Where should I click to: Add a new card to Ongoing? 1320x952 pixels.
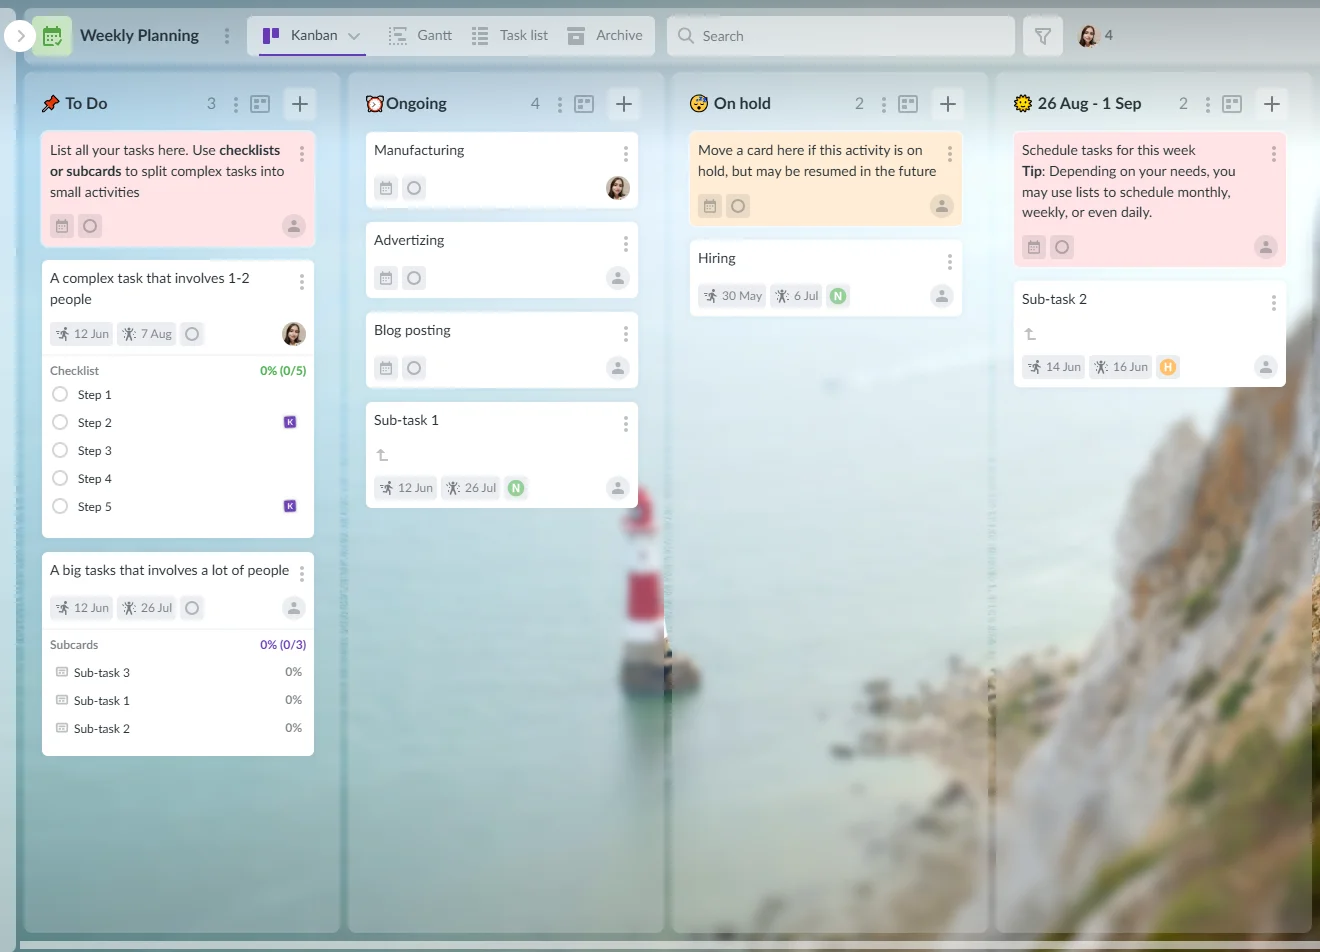pos(624,104)
